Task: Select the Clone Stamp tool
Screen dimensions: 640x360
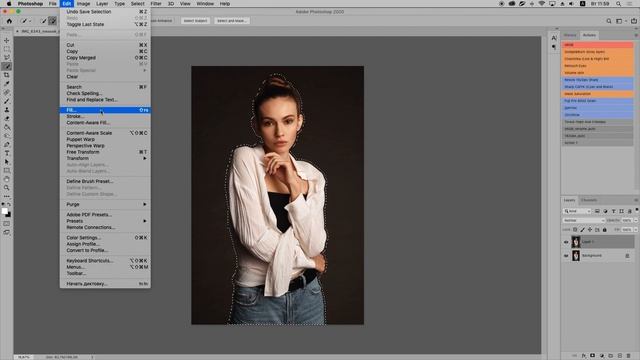Action: (x=7, y=110)
